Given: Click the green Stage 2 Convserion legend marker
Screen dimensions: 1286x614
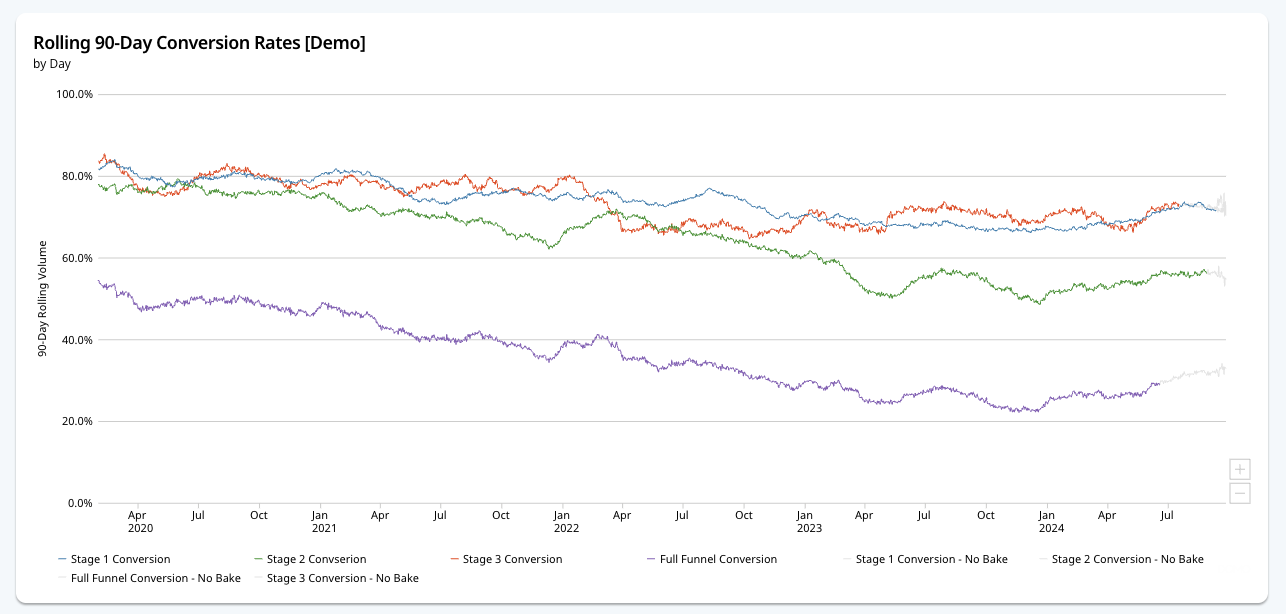Looking at the screenshot, I should (x=258, y=559).
